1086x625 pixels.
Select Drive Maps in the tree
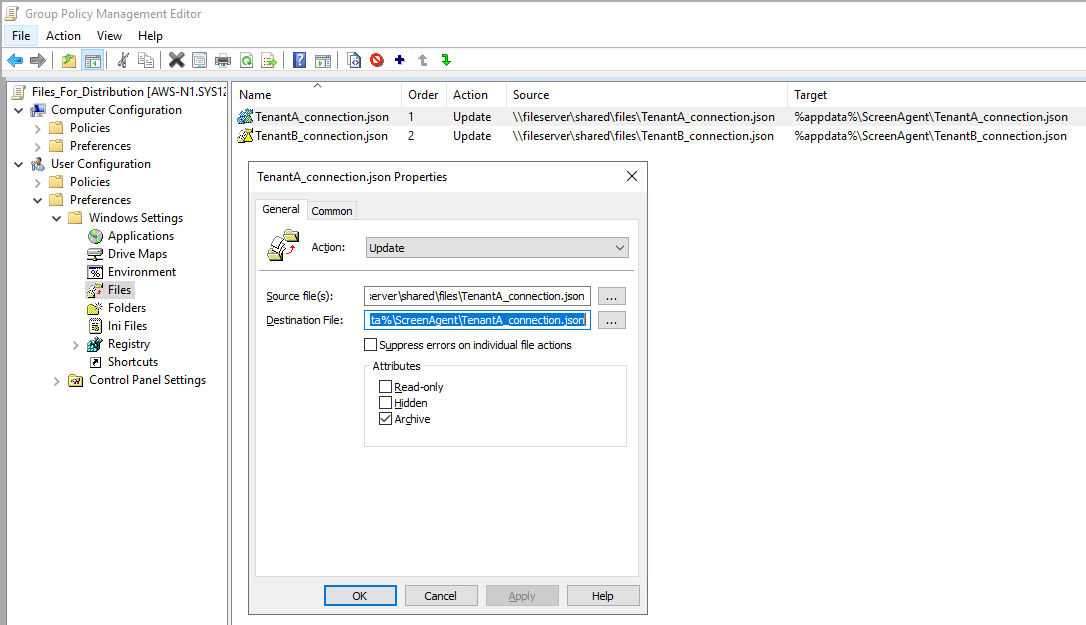point(137,254)
